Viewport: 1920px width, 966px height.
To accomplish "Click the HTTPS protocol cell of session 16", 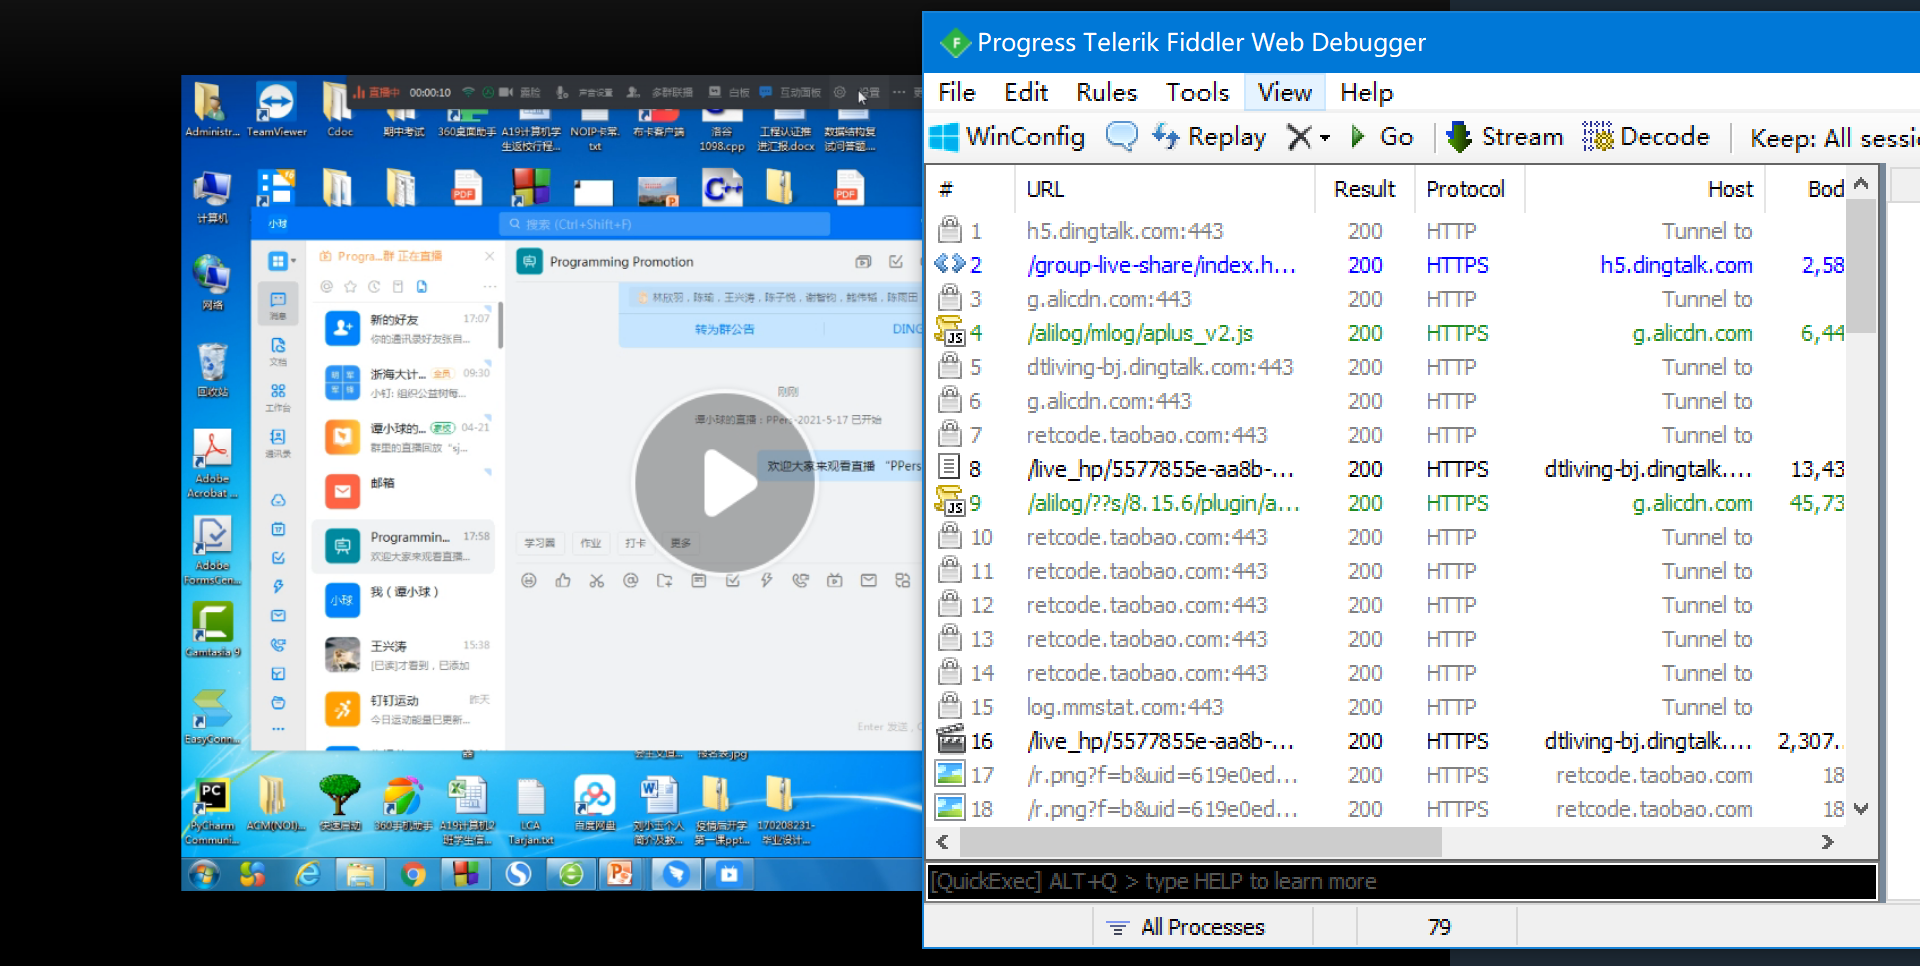I will (x=1457, y=741).
